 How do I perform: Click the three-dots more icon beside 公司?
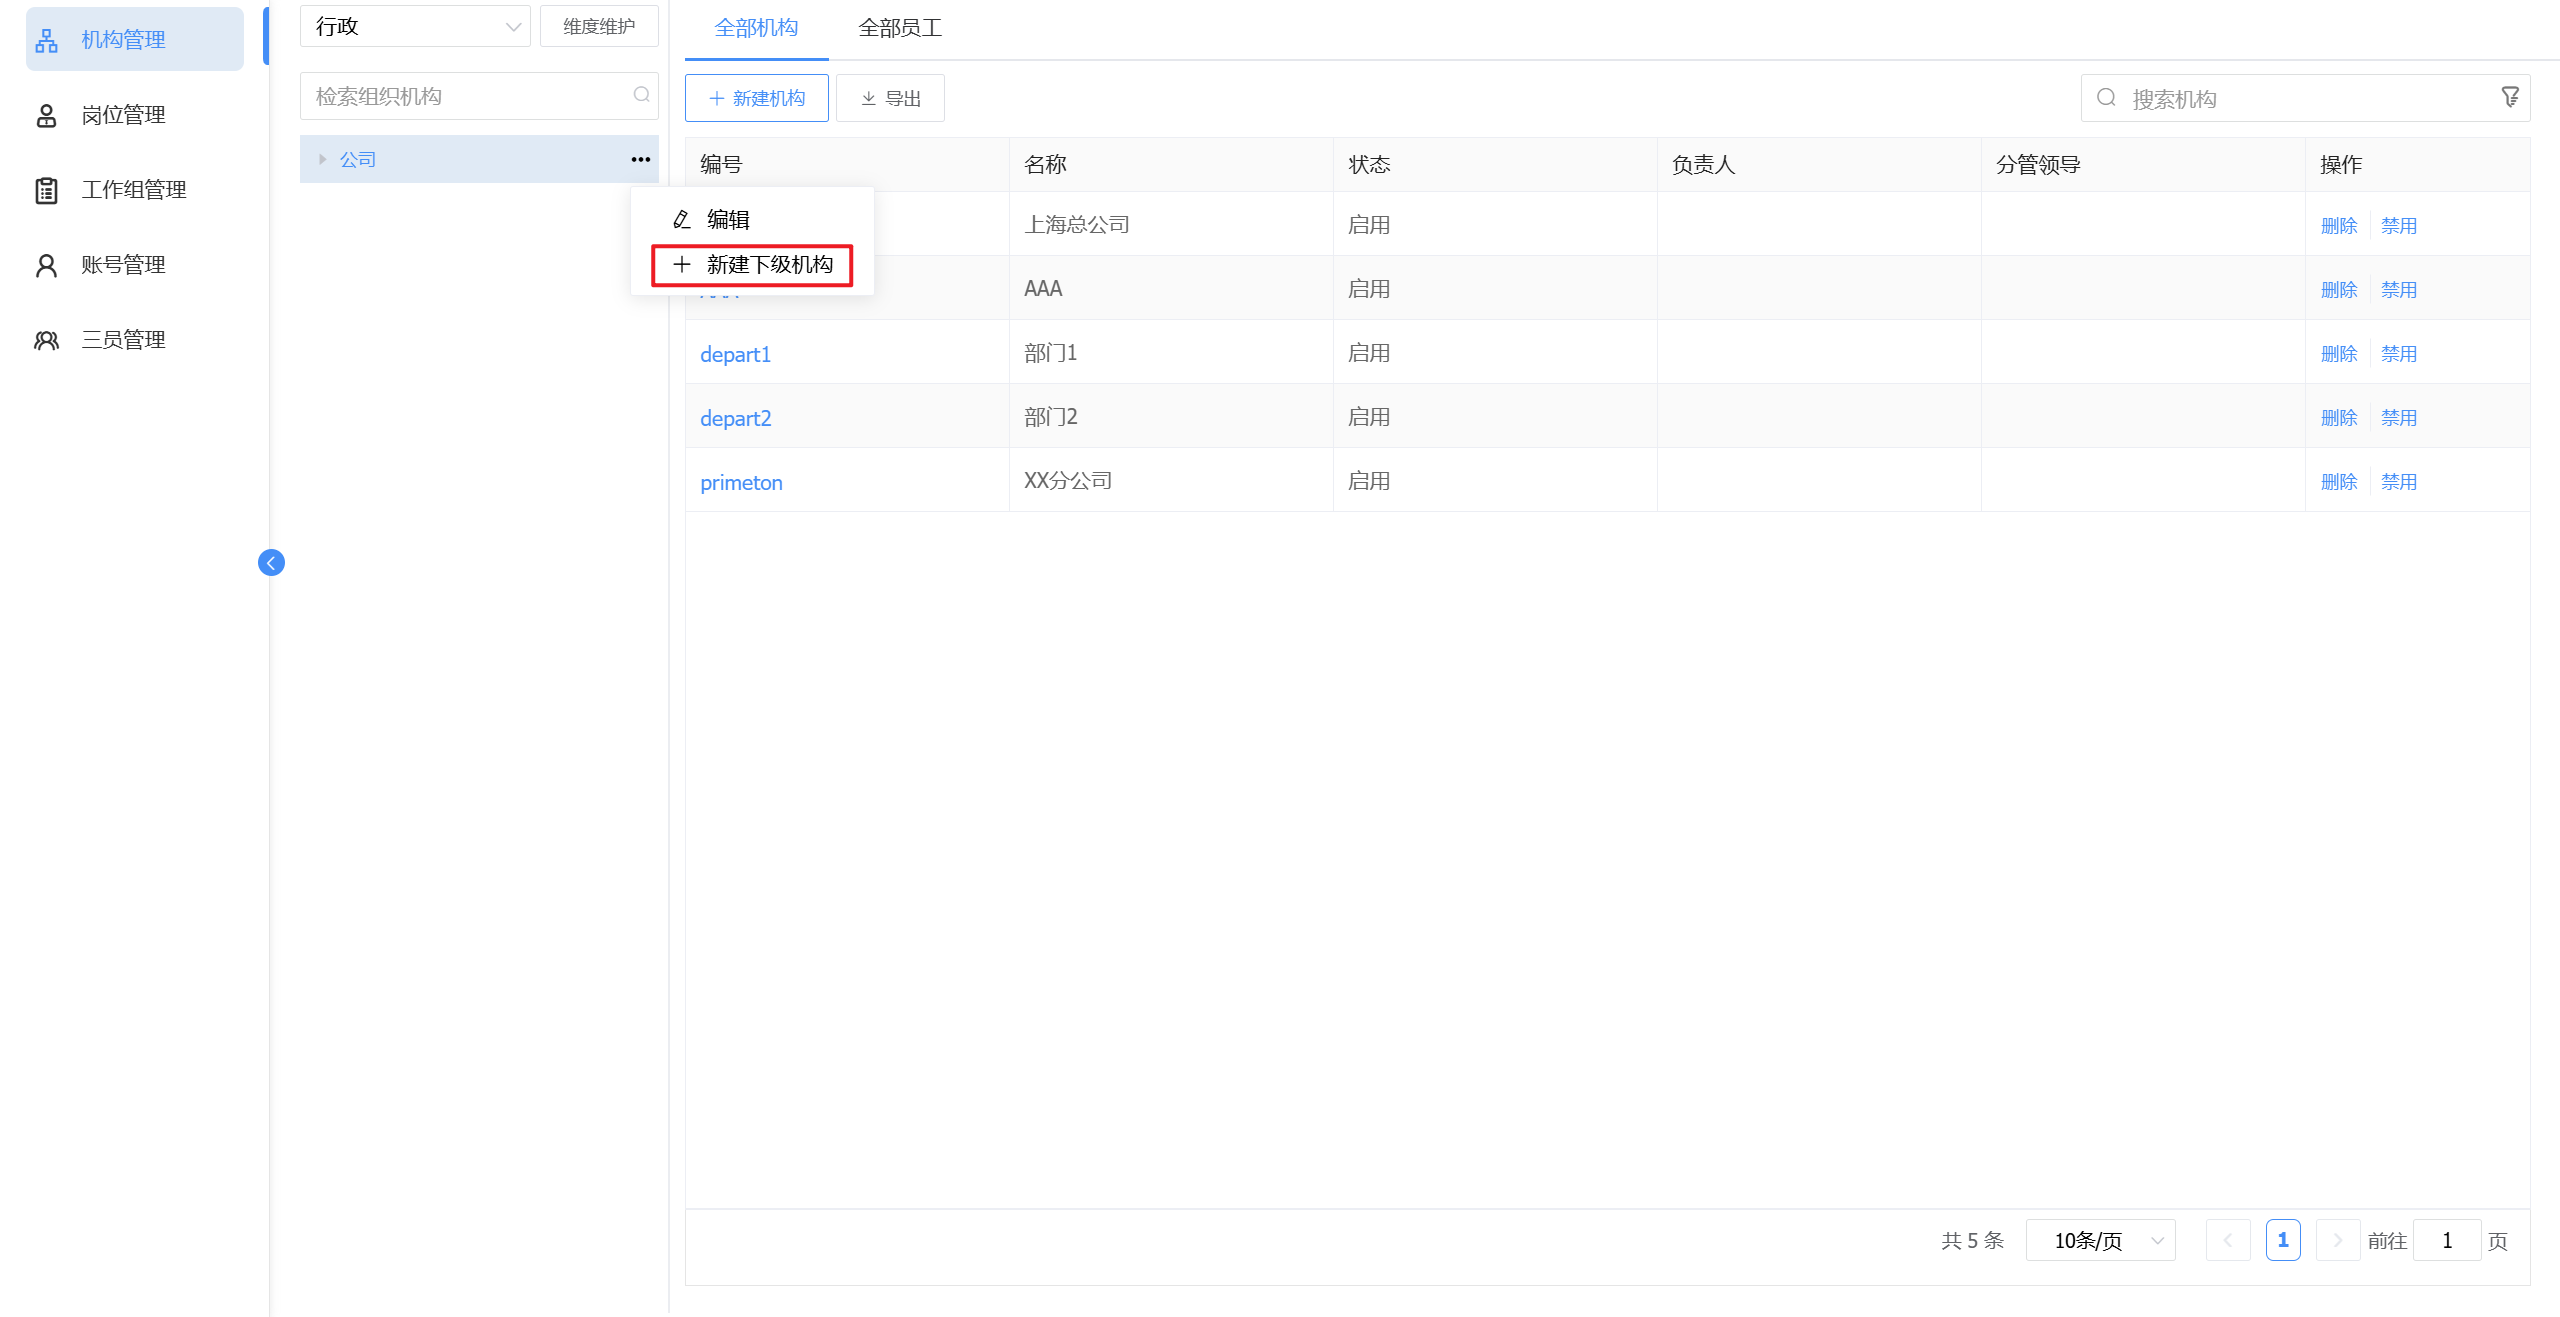point(640,160)
